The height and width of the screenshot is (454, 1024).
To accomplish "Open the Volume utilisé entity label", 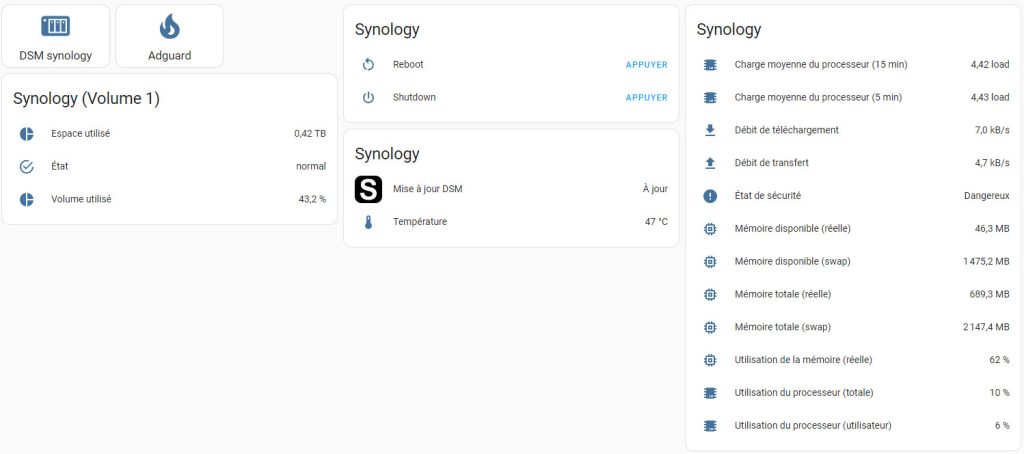I will point(81,199).
